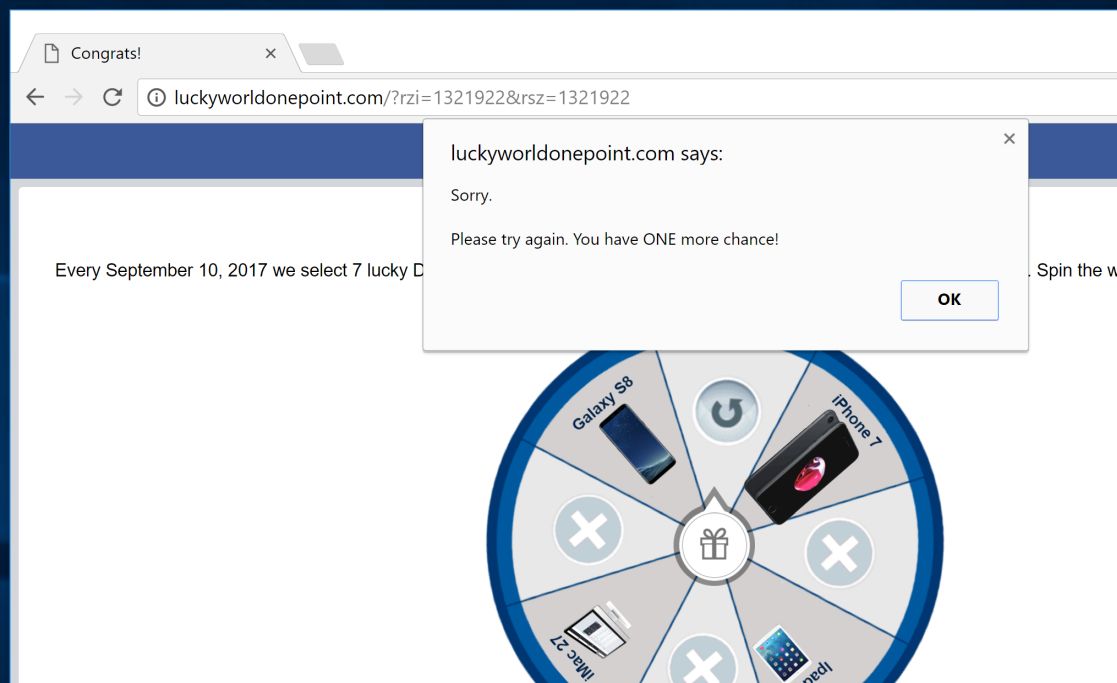Click the address bar URL field

(x=627, y=98)
